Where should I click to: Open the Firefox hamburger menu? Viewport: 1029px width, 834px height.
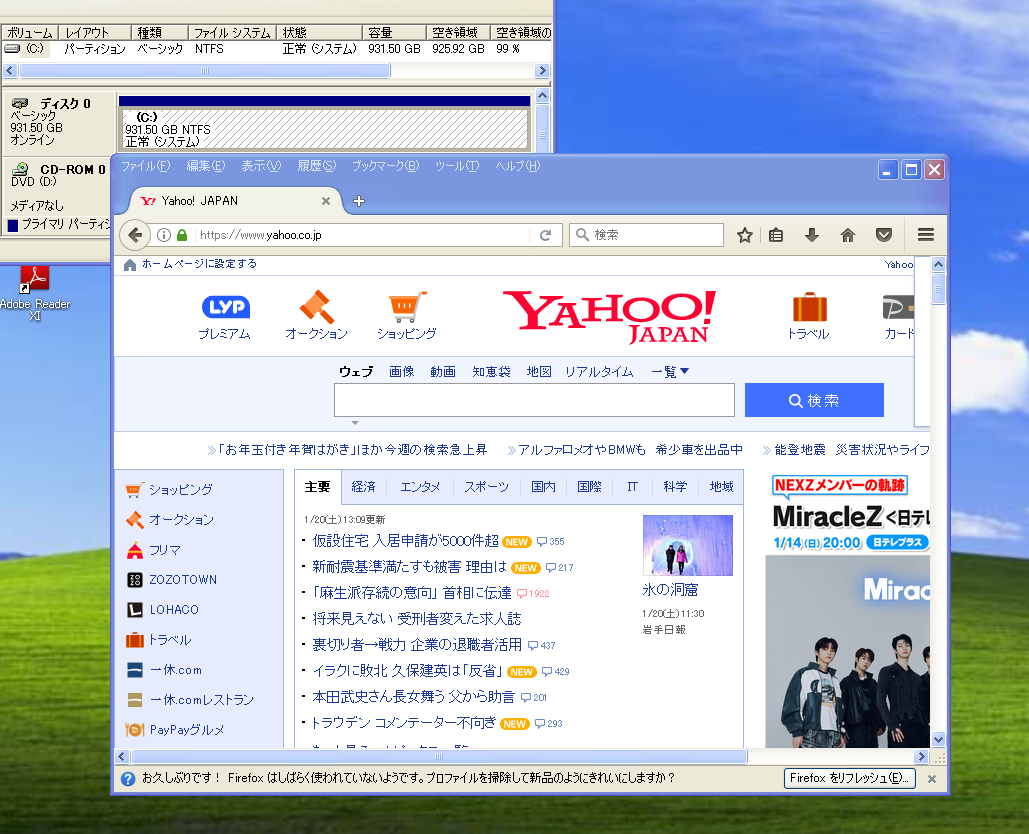[x=926, y=235]
